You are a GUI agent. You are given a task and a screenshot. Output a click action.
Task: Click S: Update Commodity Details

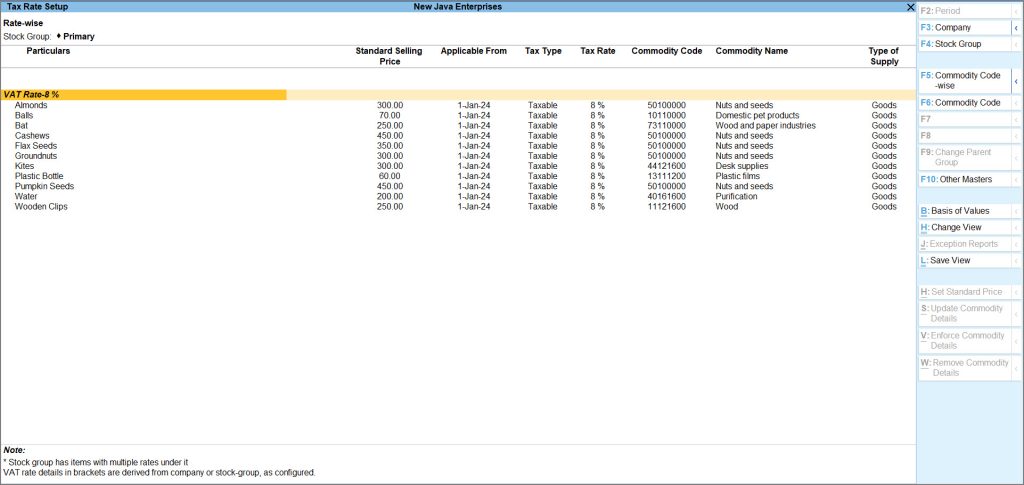(965, 313)
